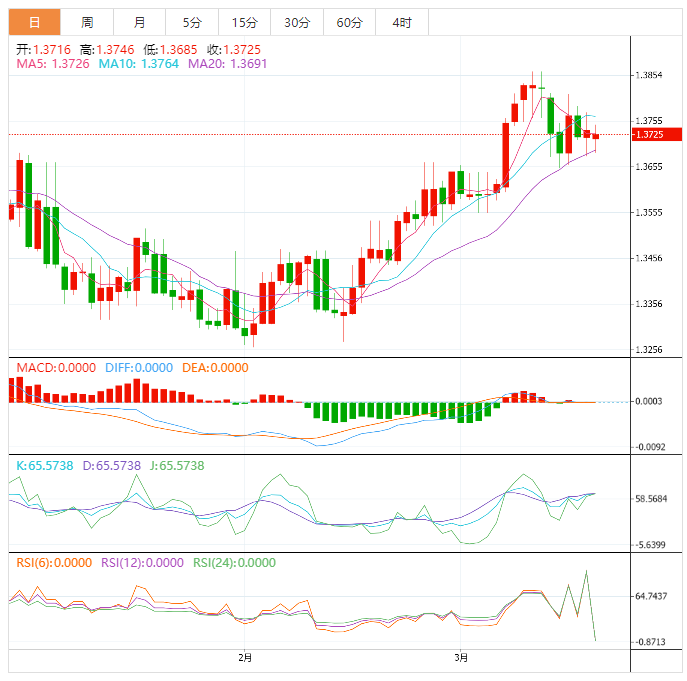Click the RSI(6):0.0000 label
Screen dimensions: 687x681
(x=54, y=563)
